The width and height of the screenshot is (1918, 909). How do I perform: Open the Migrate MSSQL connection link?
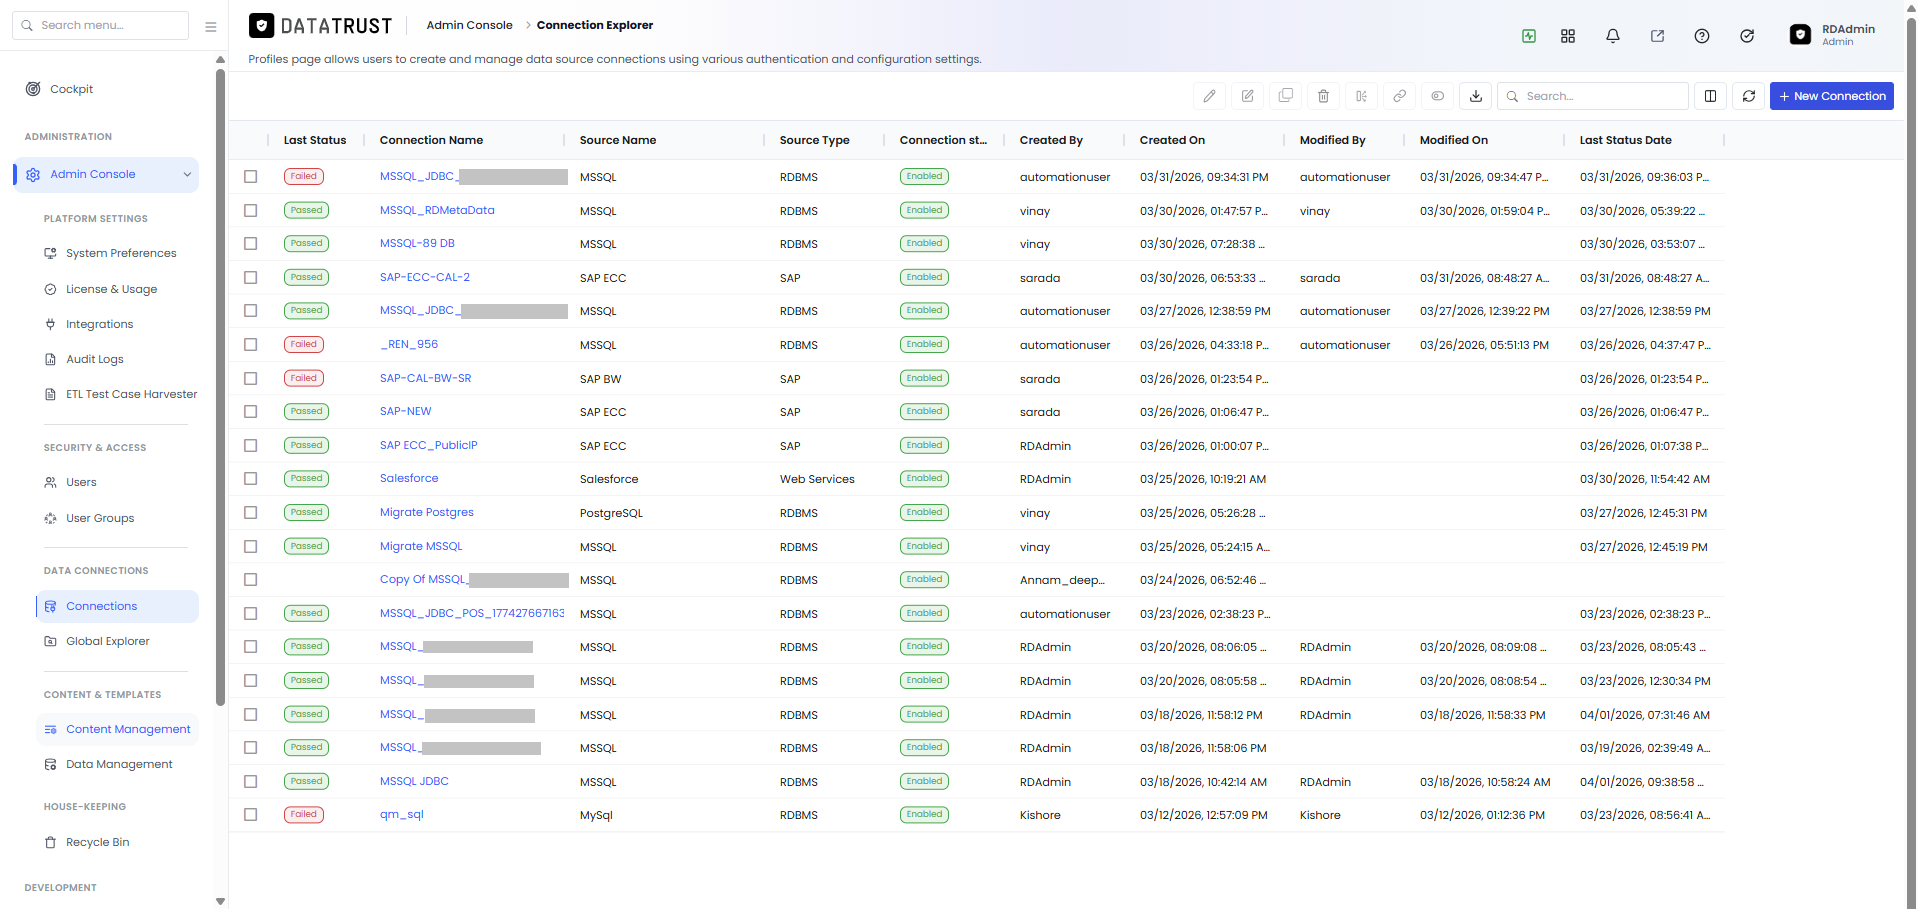pyautogui.click(x=421, y=546)
